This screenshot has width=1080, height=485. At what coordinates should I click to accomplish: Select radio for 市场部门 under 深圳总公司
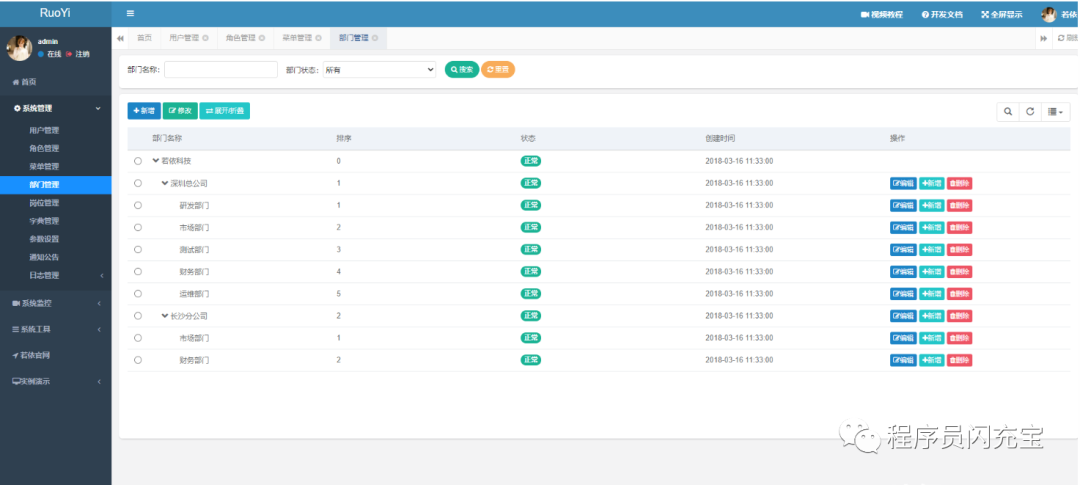point(138,227)
